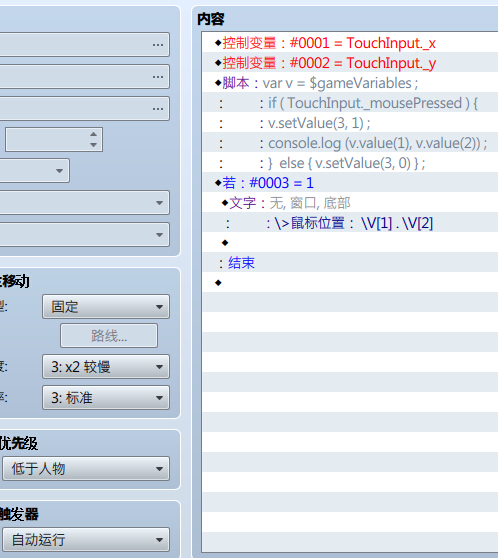Select the script line console.log (v.value(1), v.value(2))

click(x=350, y=143)
